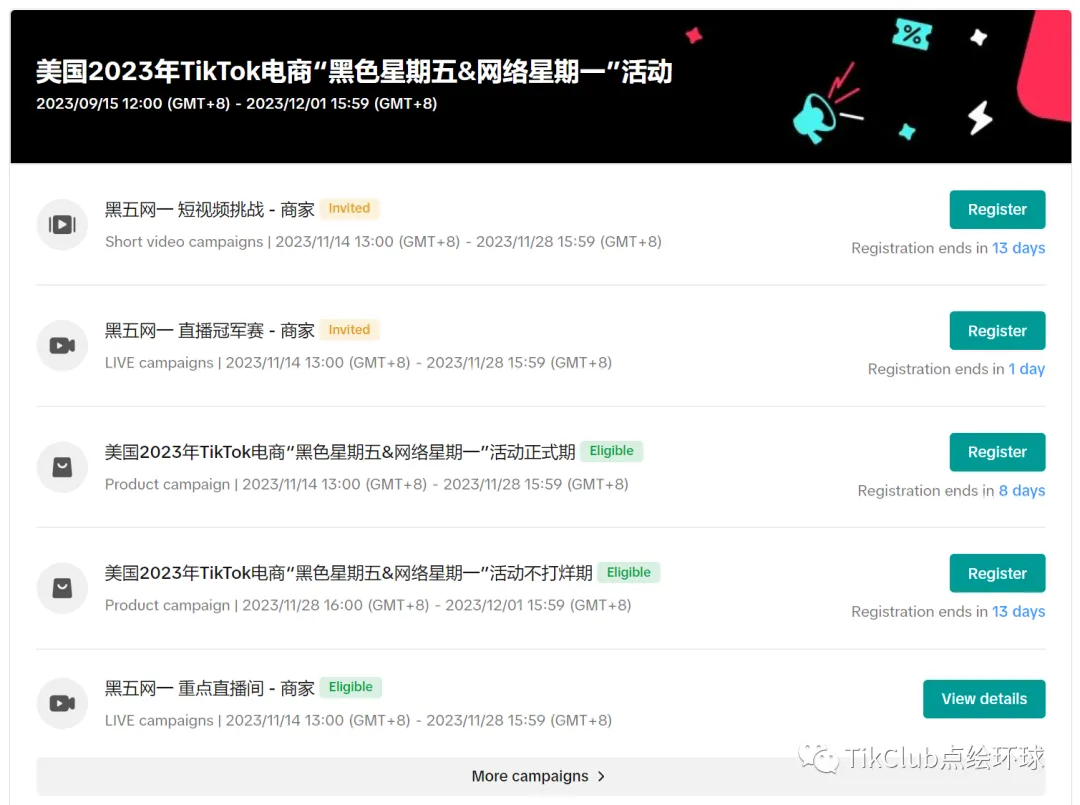Click the camera icon beside 黑五网一 重点直播间

click(x=62, y=703)
